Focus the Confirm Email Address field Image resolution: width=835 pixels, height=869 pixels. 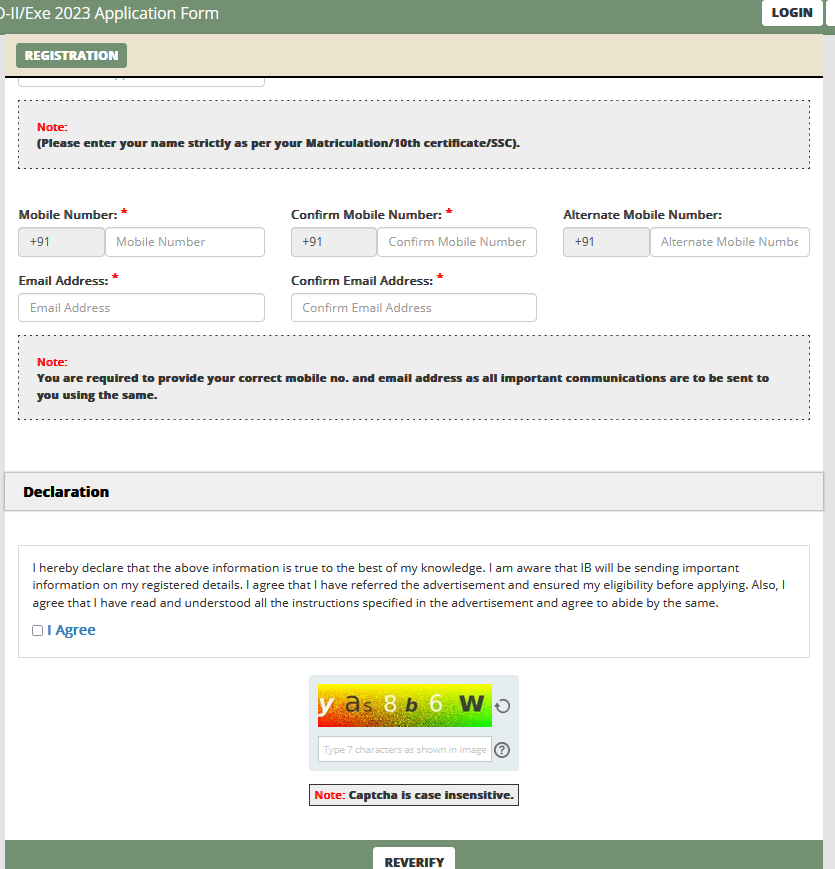tap(413, 308)
